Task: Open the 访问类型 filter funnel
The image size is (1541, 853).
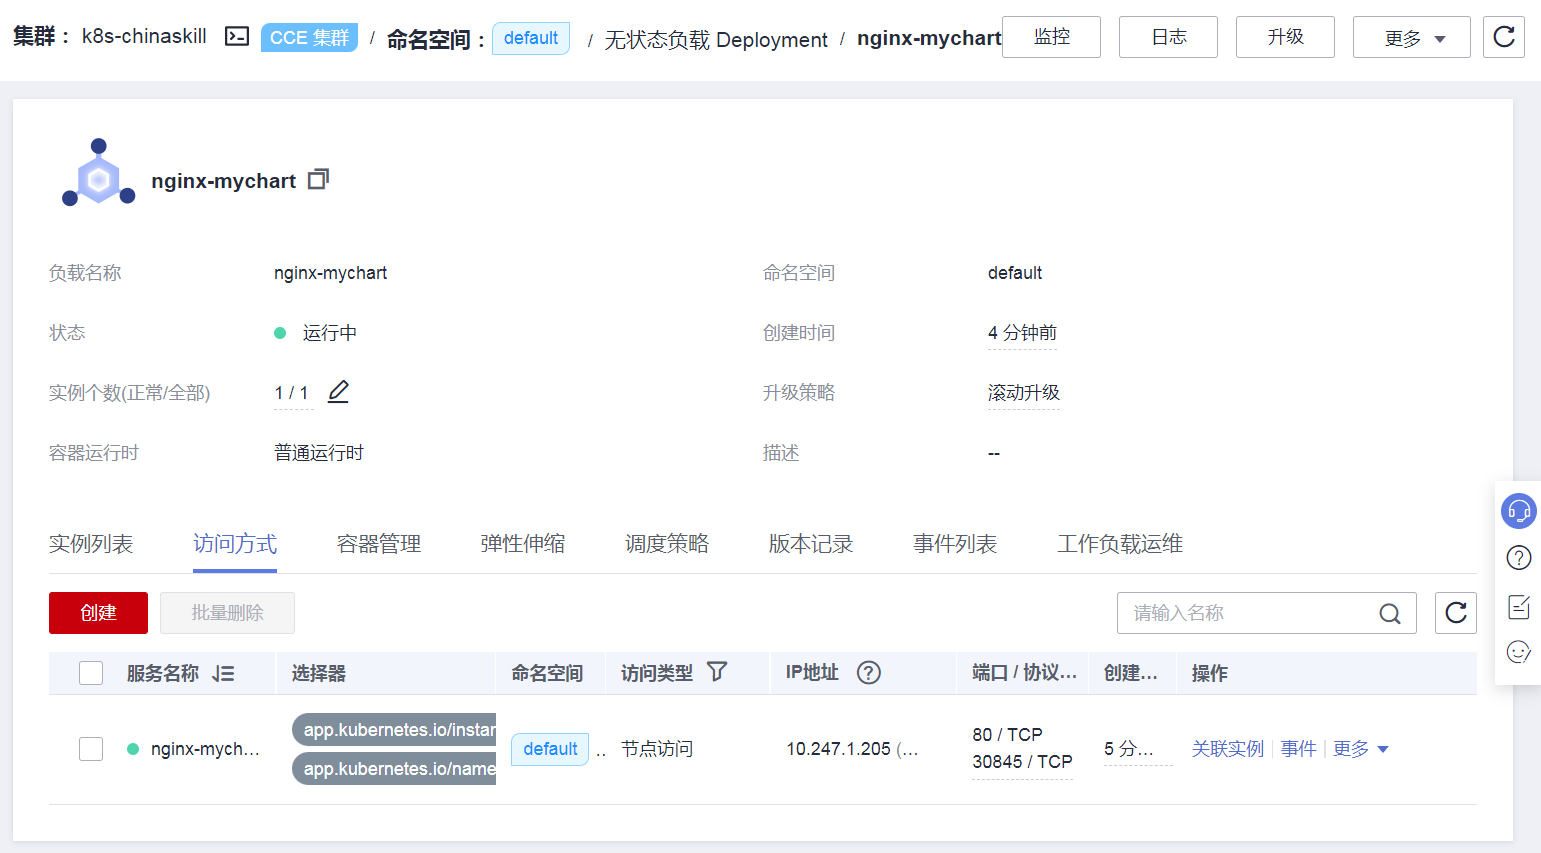Action: coord(717,672)
